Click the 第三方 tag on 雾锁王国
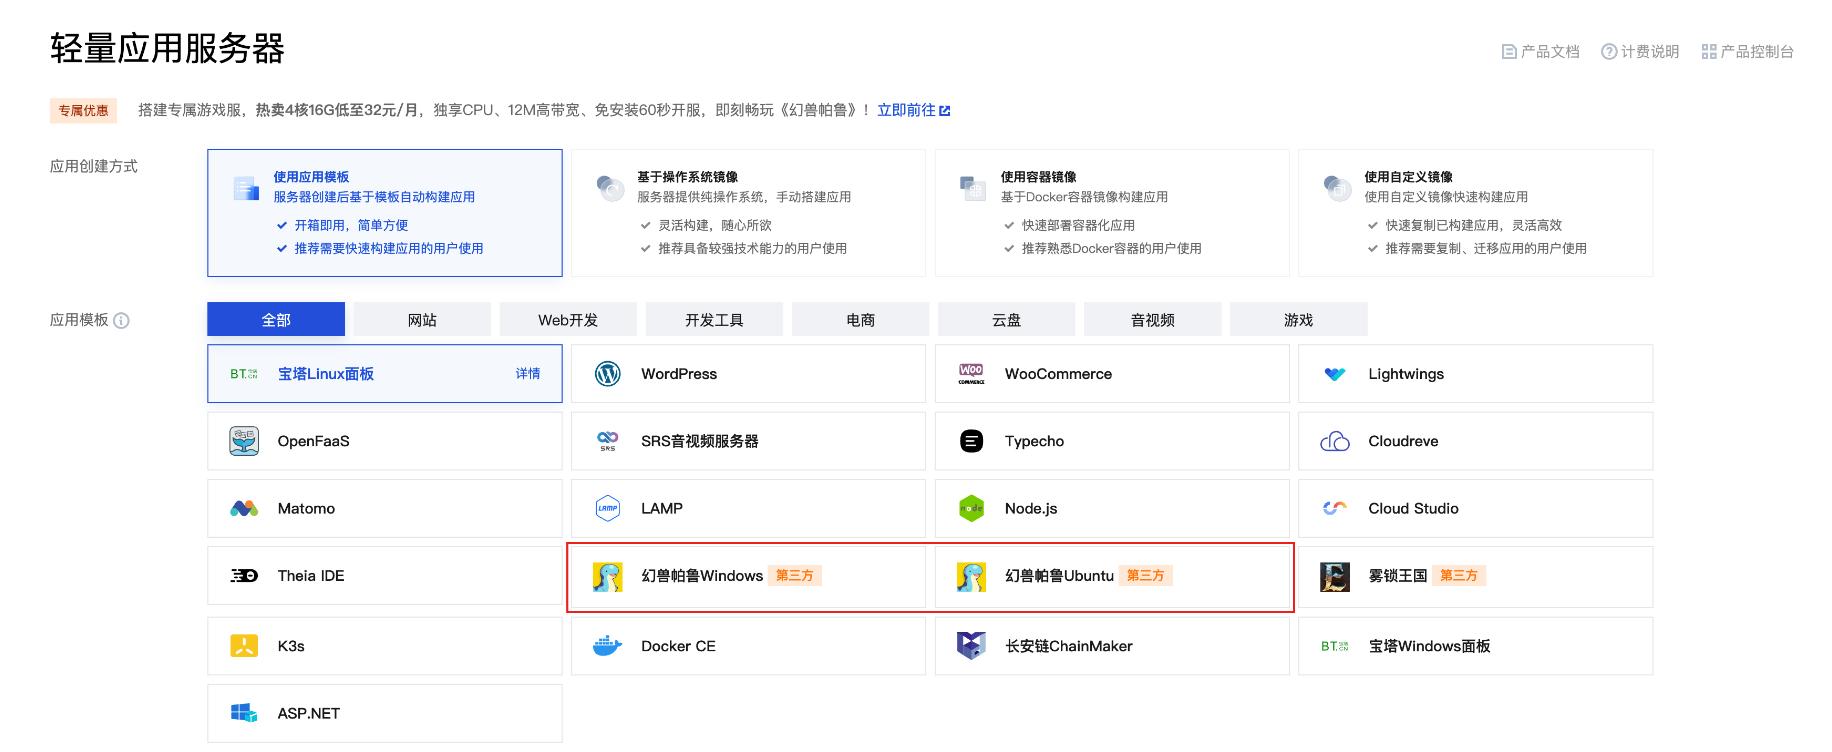Screen dimensions: 1832x752 click(1459, 576)
